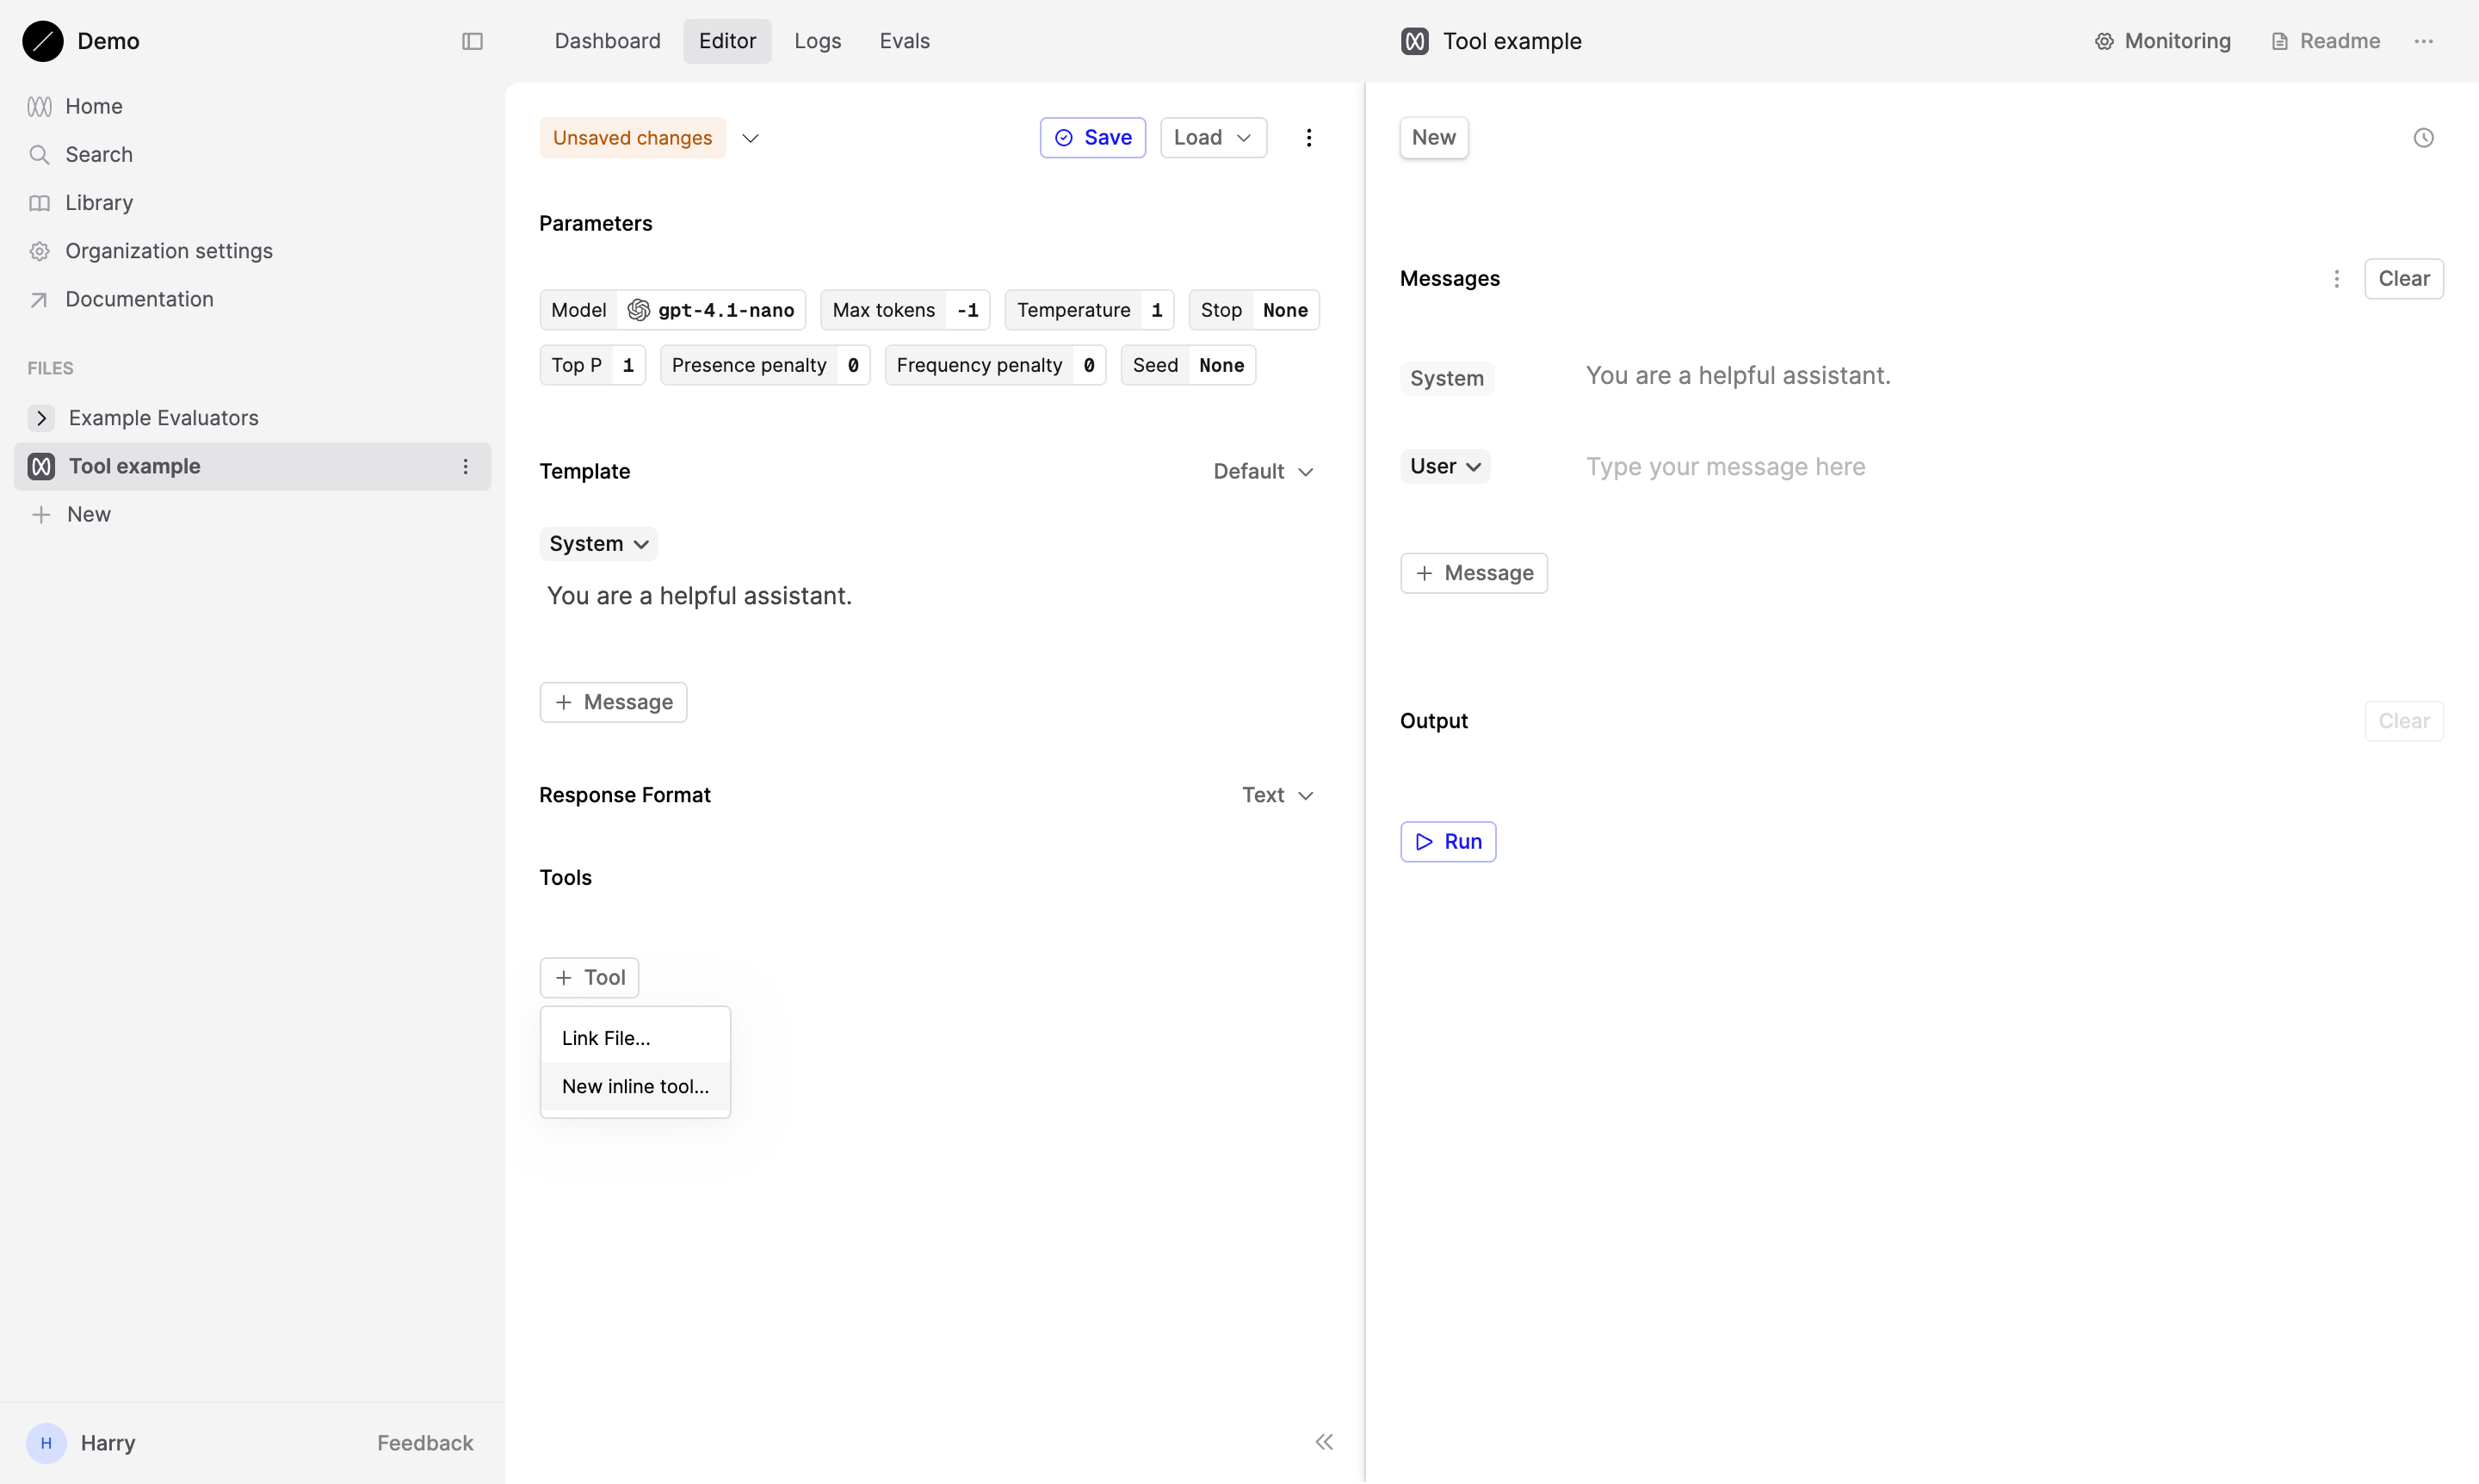Collapse the sidebar panel icon

[x=472, y=41]
